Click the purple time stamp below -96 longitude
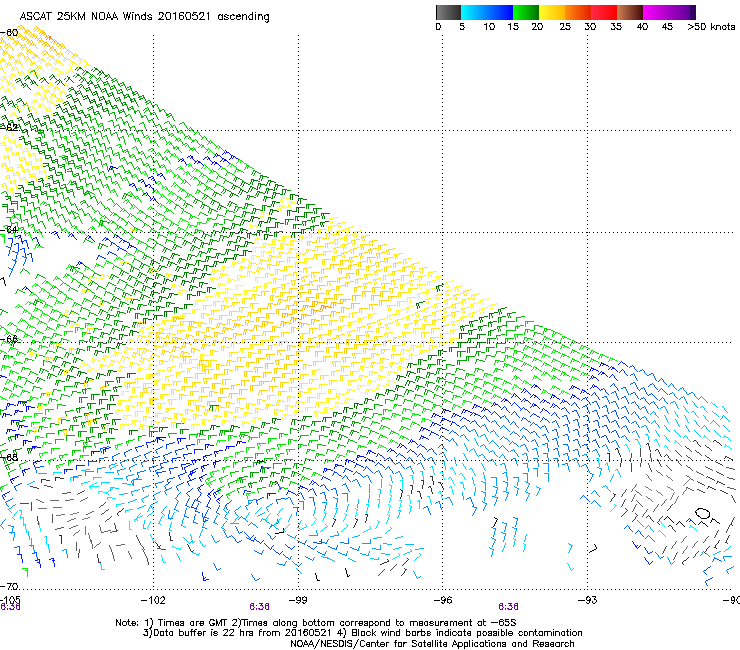Image resolution: width=740 pixels, height=650 pixels. [x=508, y=607]
